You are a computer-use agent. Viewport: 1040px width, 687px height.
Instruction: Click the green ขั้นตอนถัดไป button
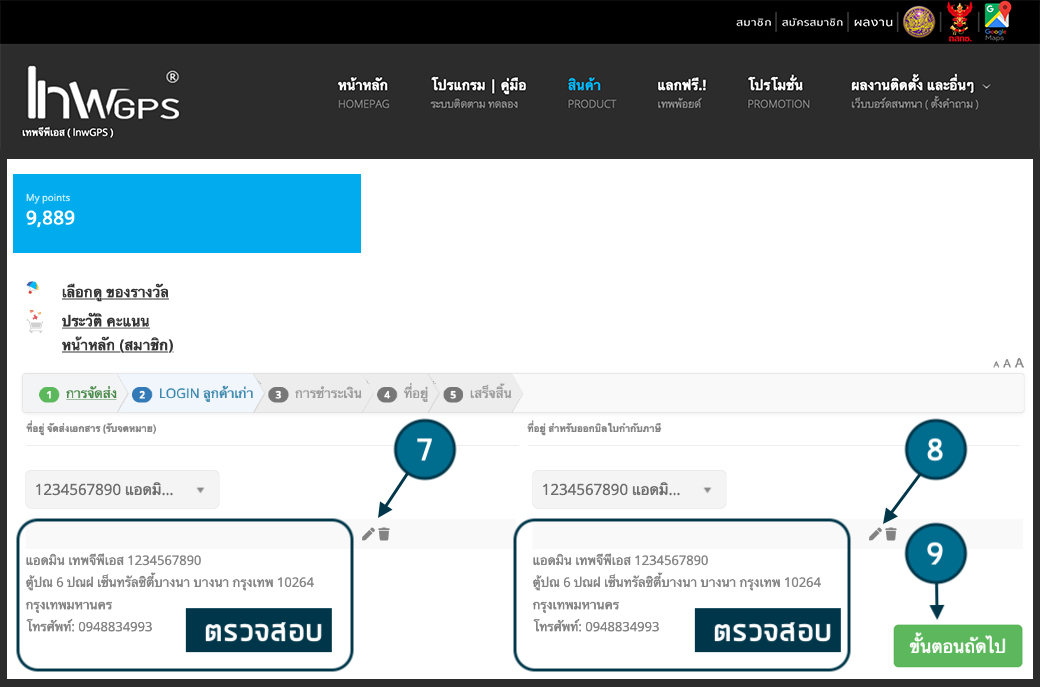(x=957, y=645)
